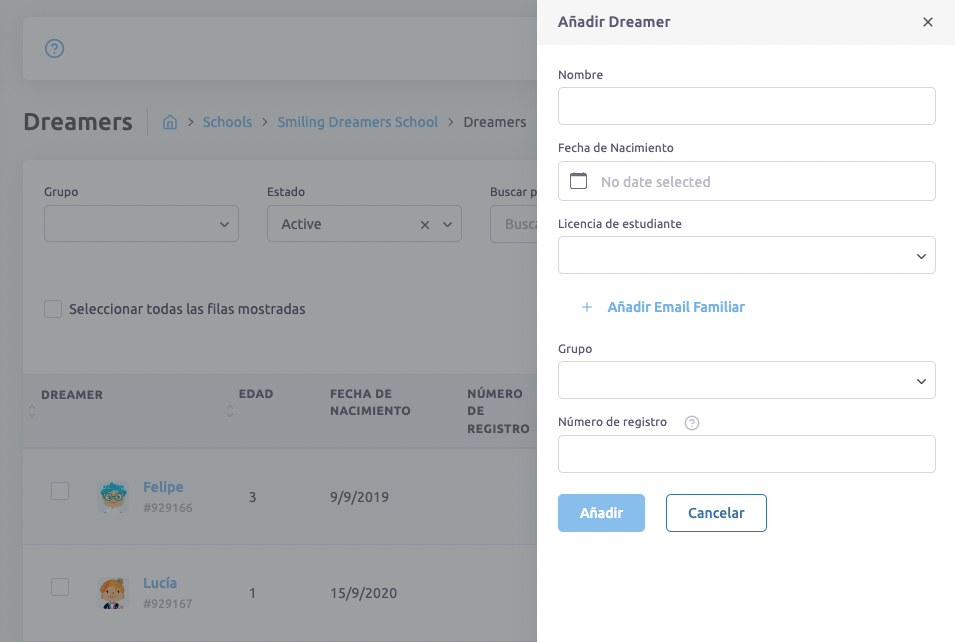Select the checkbox for Felipe's row
The height and width of the screenshot is (642, 955).
tap(60, 491)
